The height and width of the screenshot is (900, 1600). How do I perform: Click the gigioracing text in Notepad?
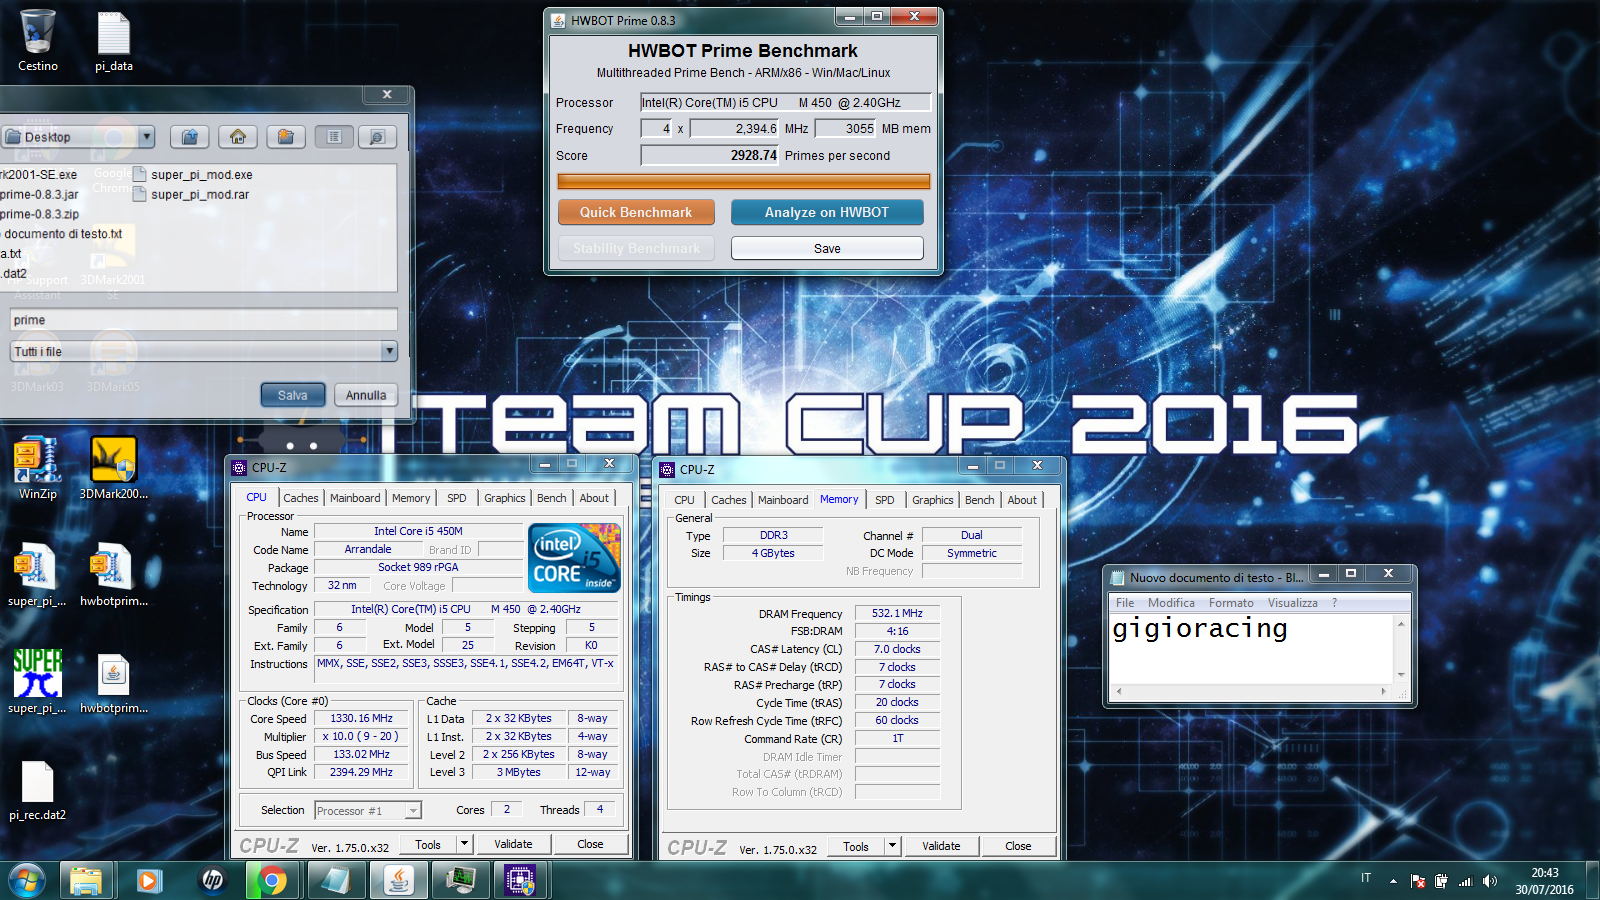(x=1200, y=629)
